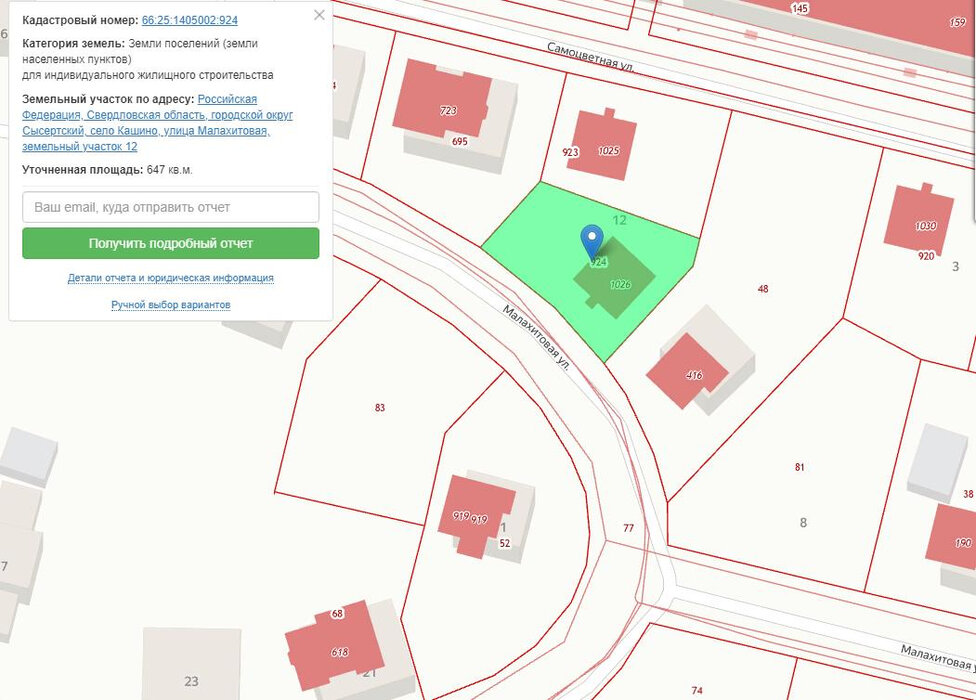
Task: Select the red building labeled 723
Action: click(443, 98)
